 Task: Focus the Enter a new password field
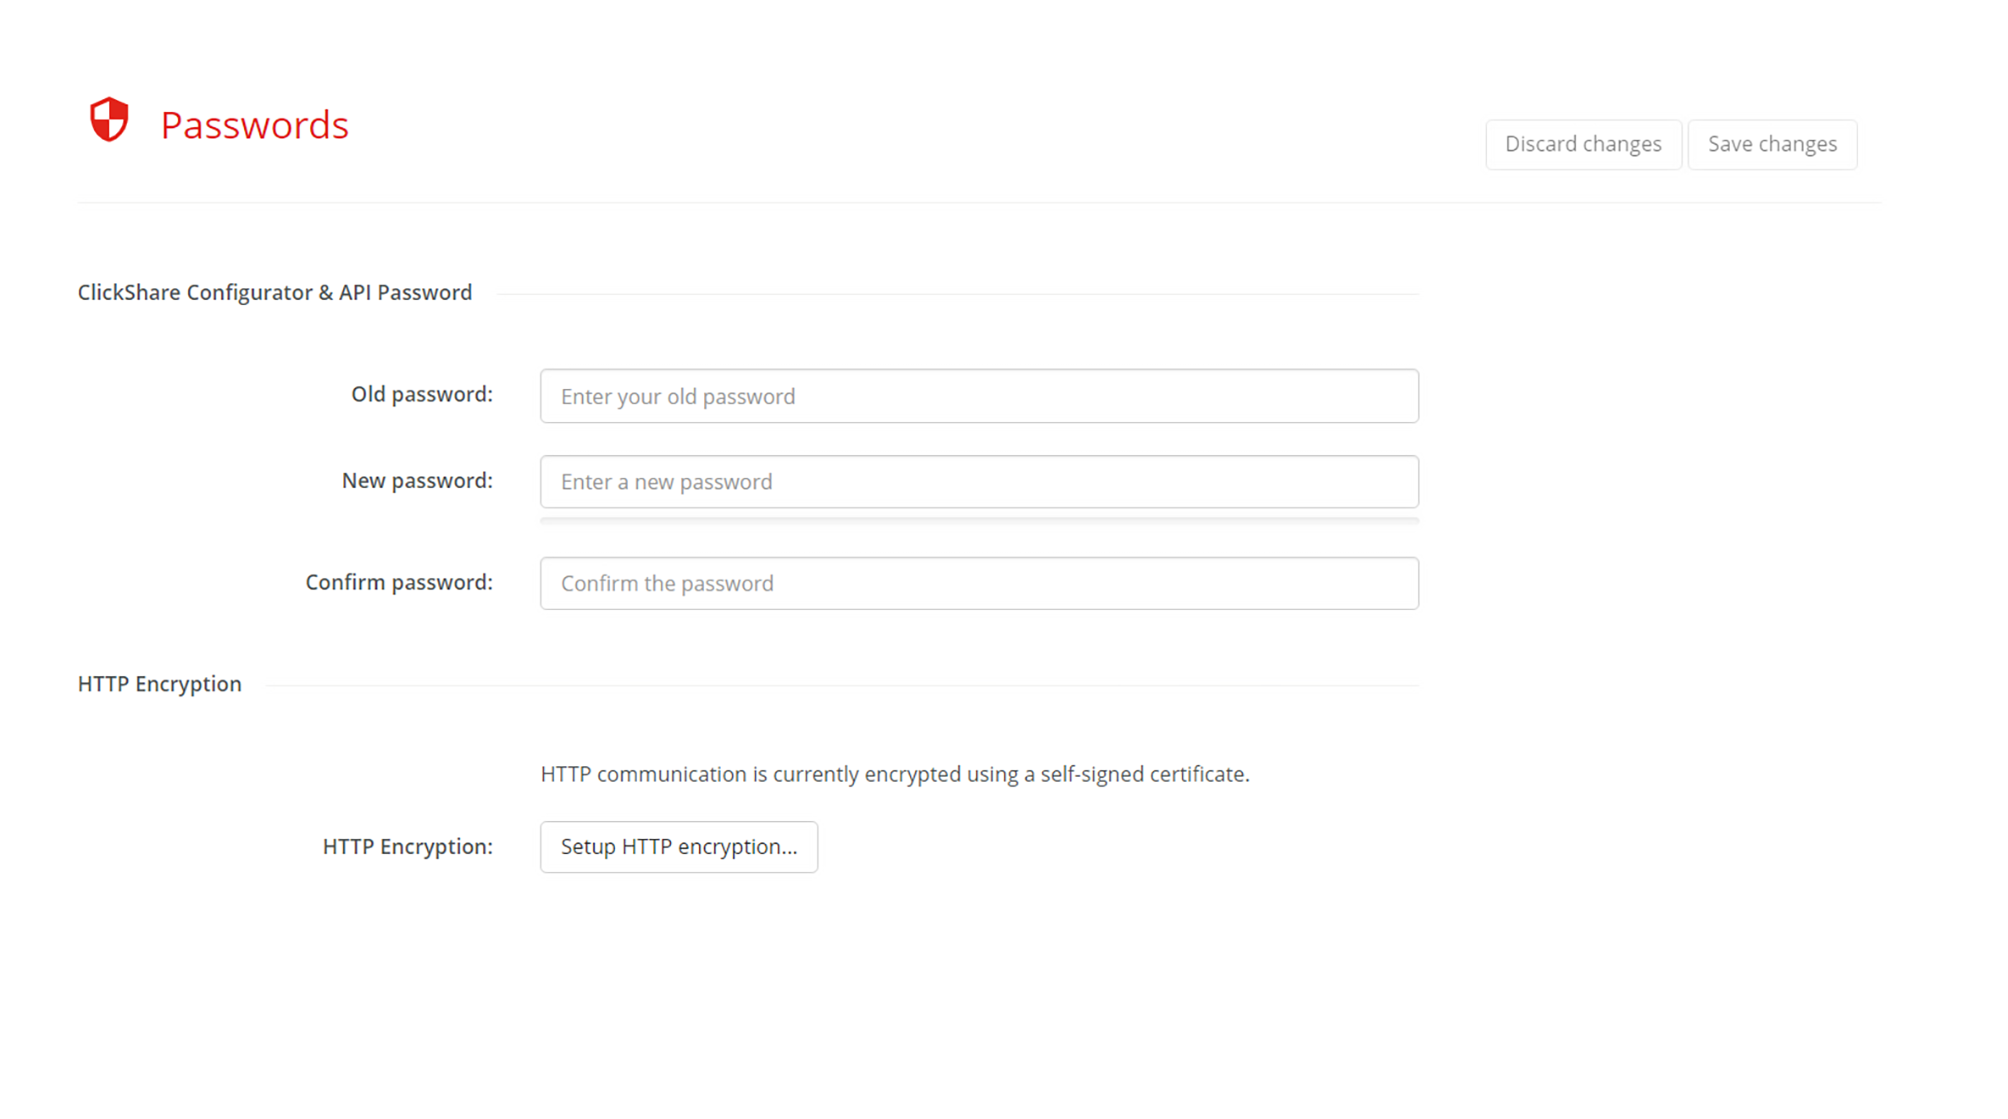tap(979, 482)
